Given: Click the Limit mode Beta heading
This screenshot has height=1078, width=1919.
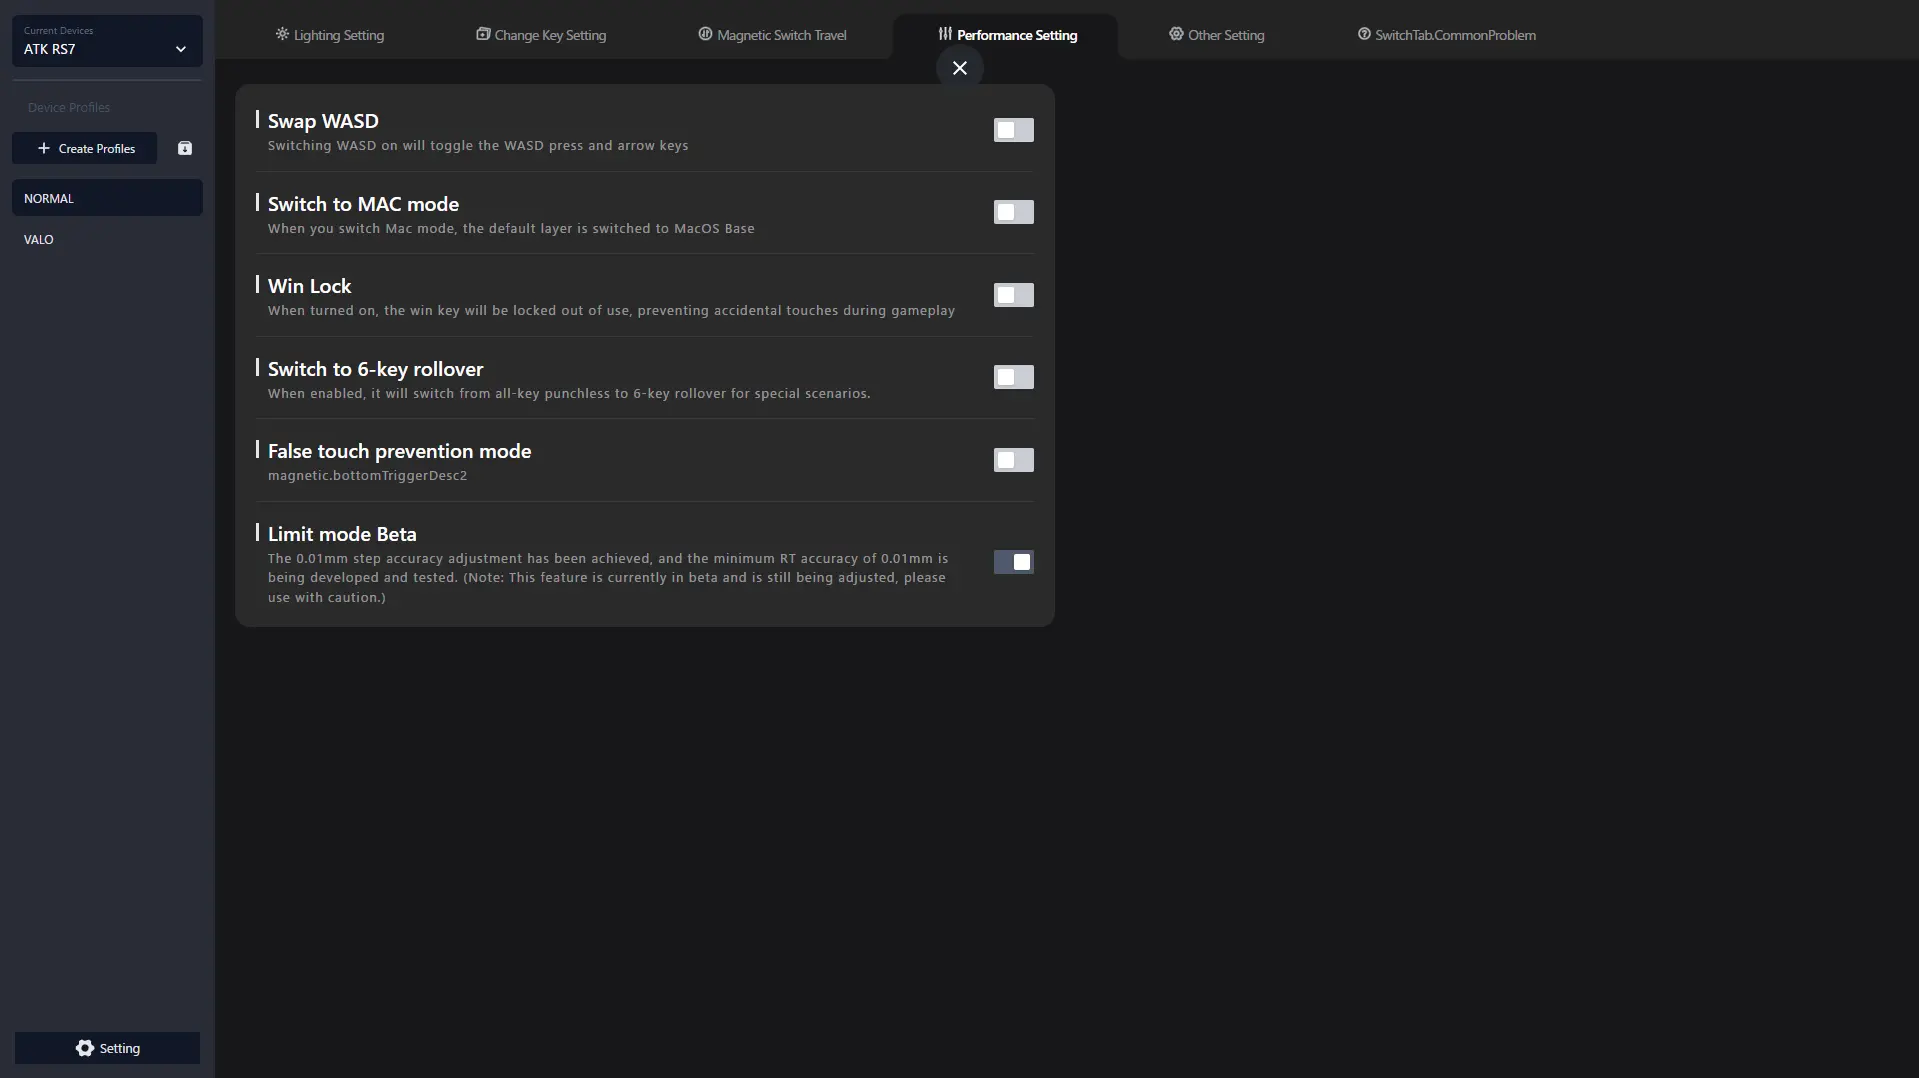Looking at the screenshot, I should click(342, 534).
